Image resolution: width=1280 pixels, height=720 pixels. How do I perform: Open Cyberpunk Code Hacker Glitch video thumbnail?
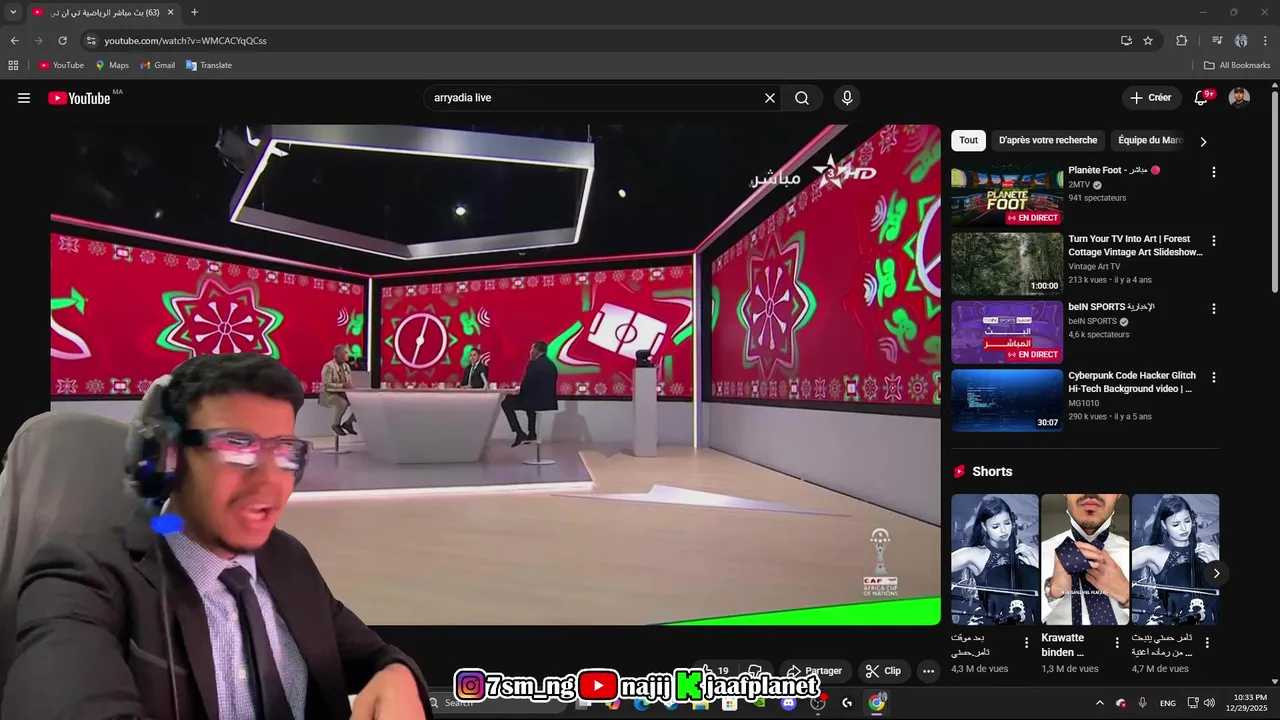pos(1007,400)
